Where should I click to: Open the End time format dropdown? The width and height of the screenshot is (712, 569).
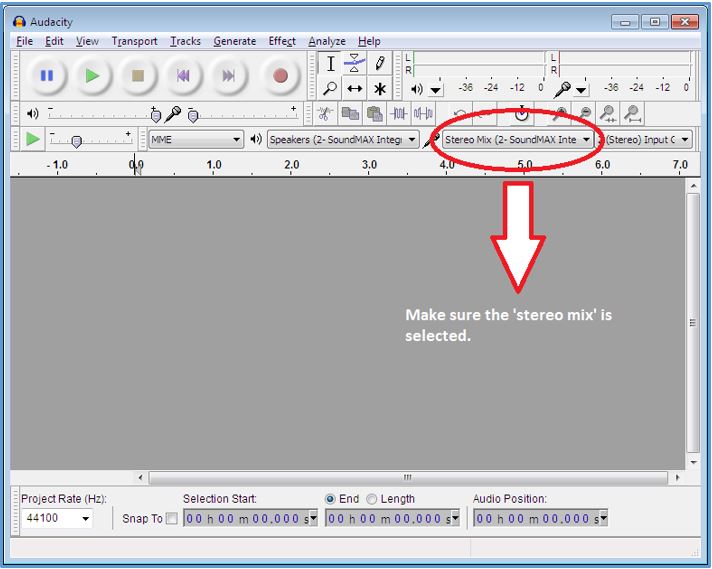coord(455,518)
